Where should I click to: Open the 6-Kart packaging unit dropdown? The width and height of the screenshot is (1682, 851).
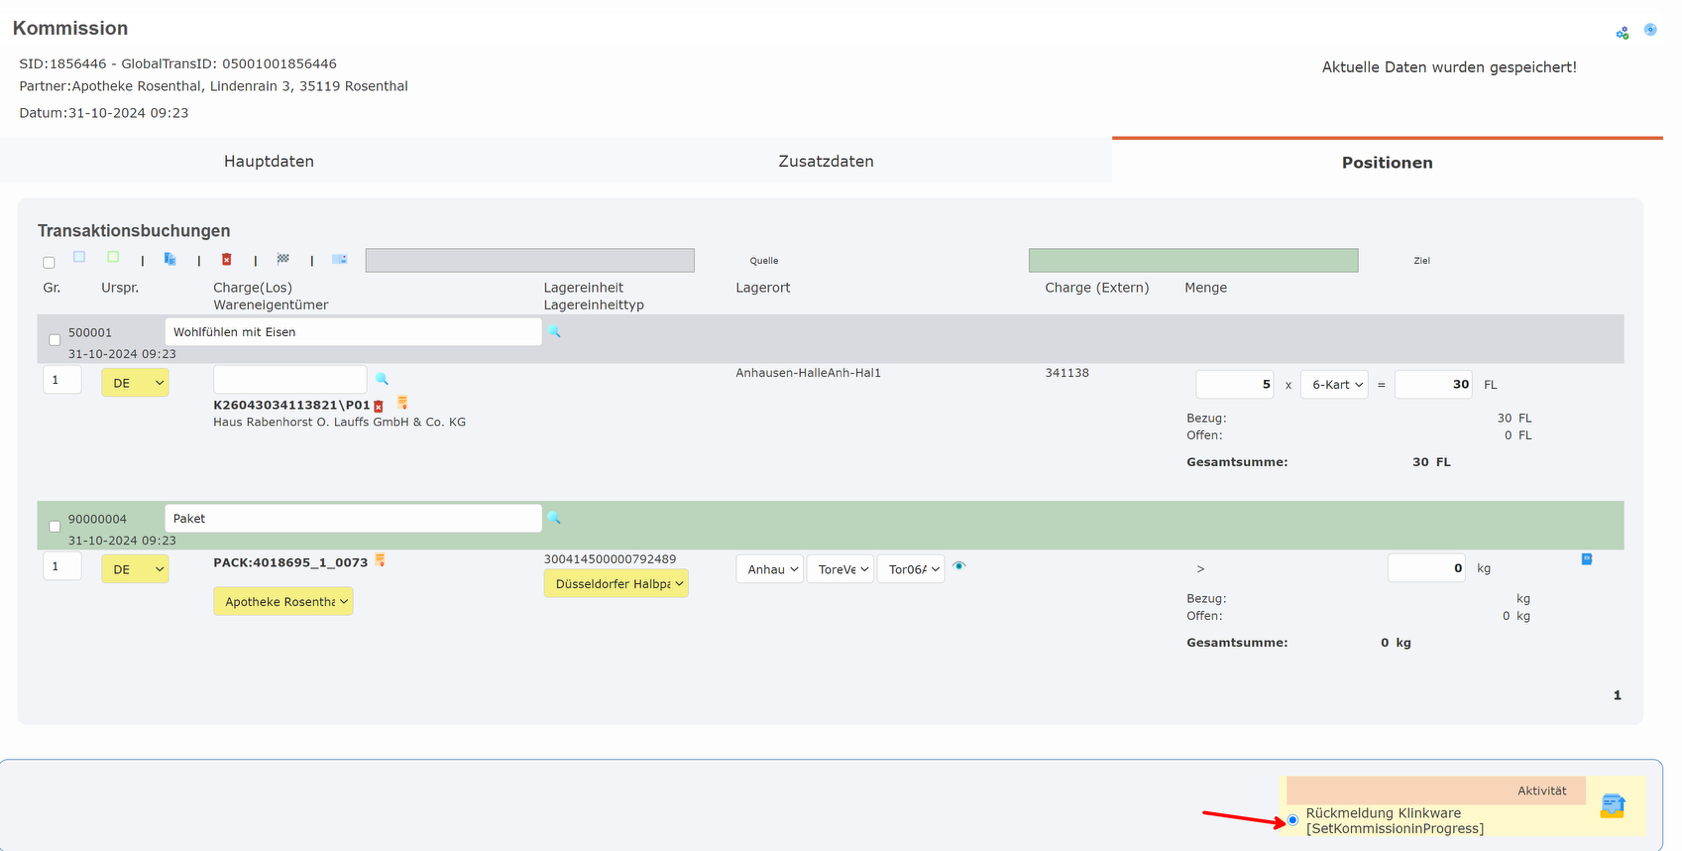coord(1334,384)
